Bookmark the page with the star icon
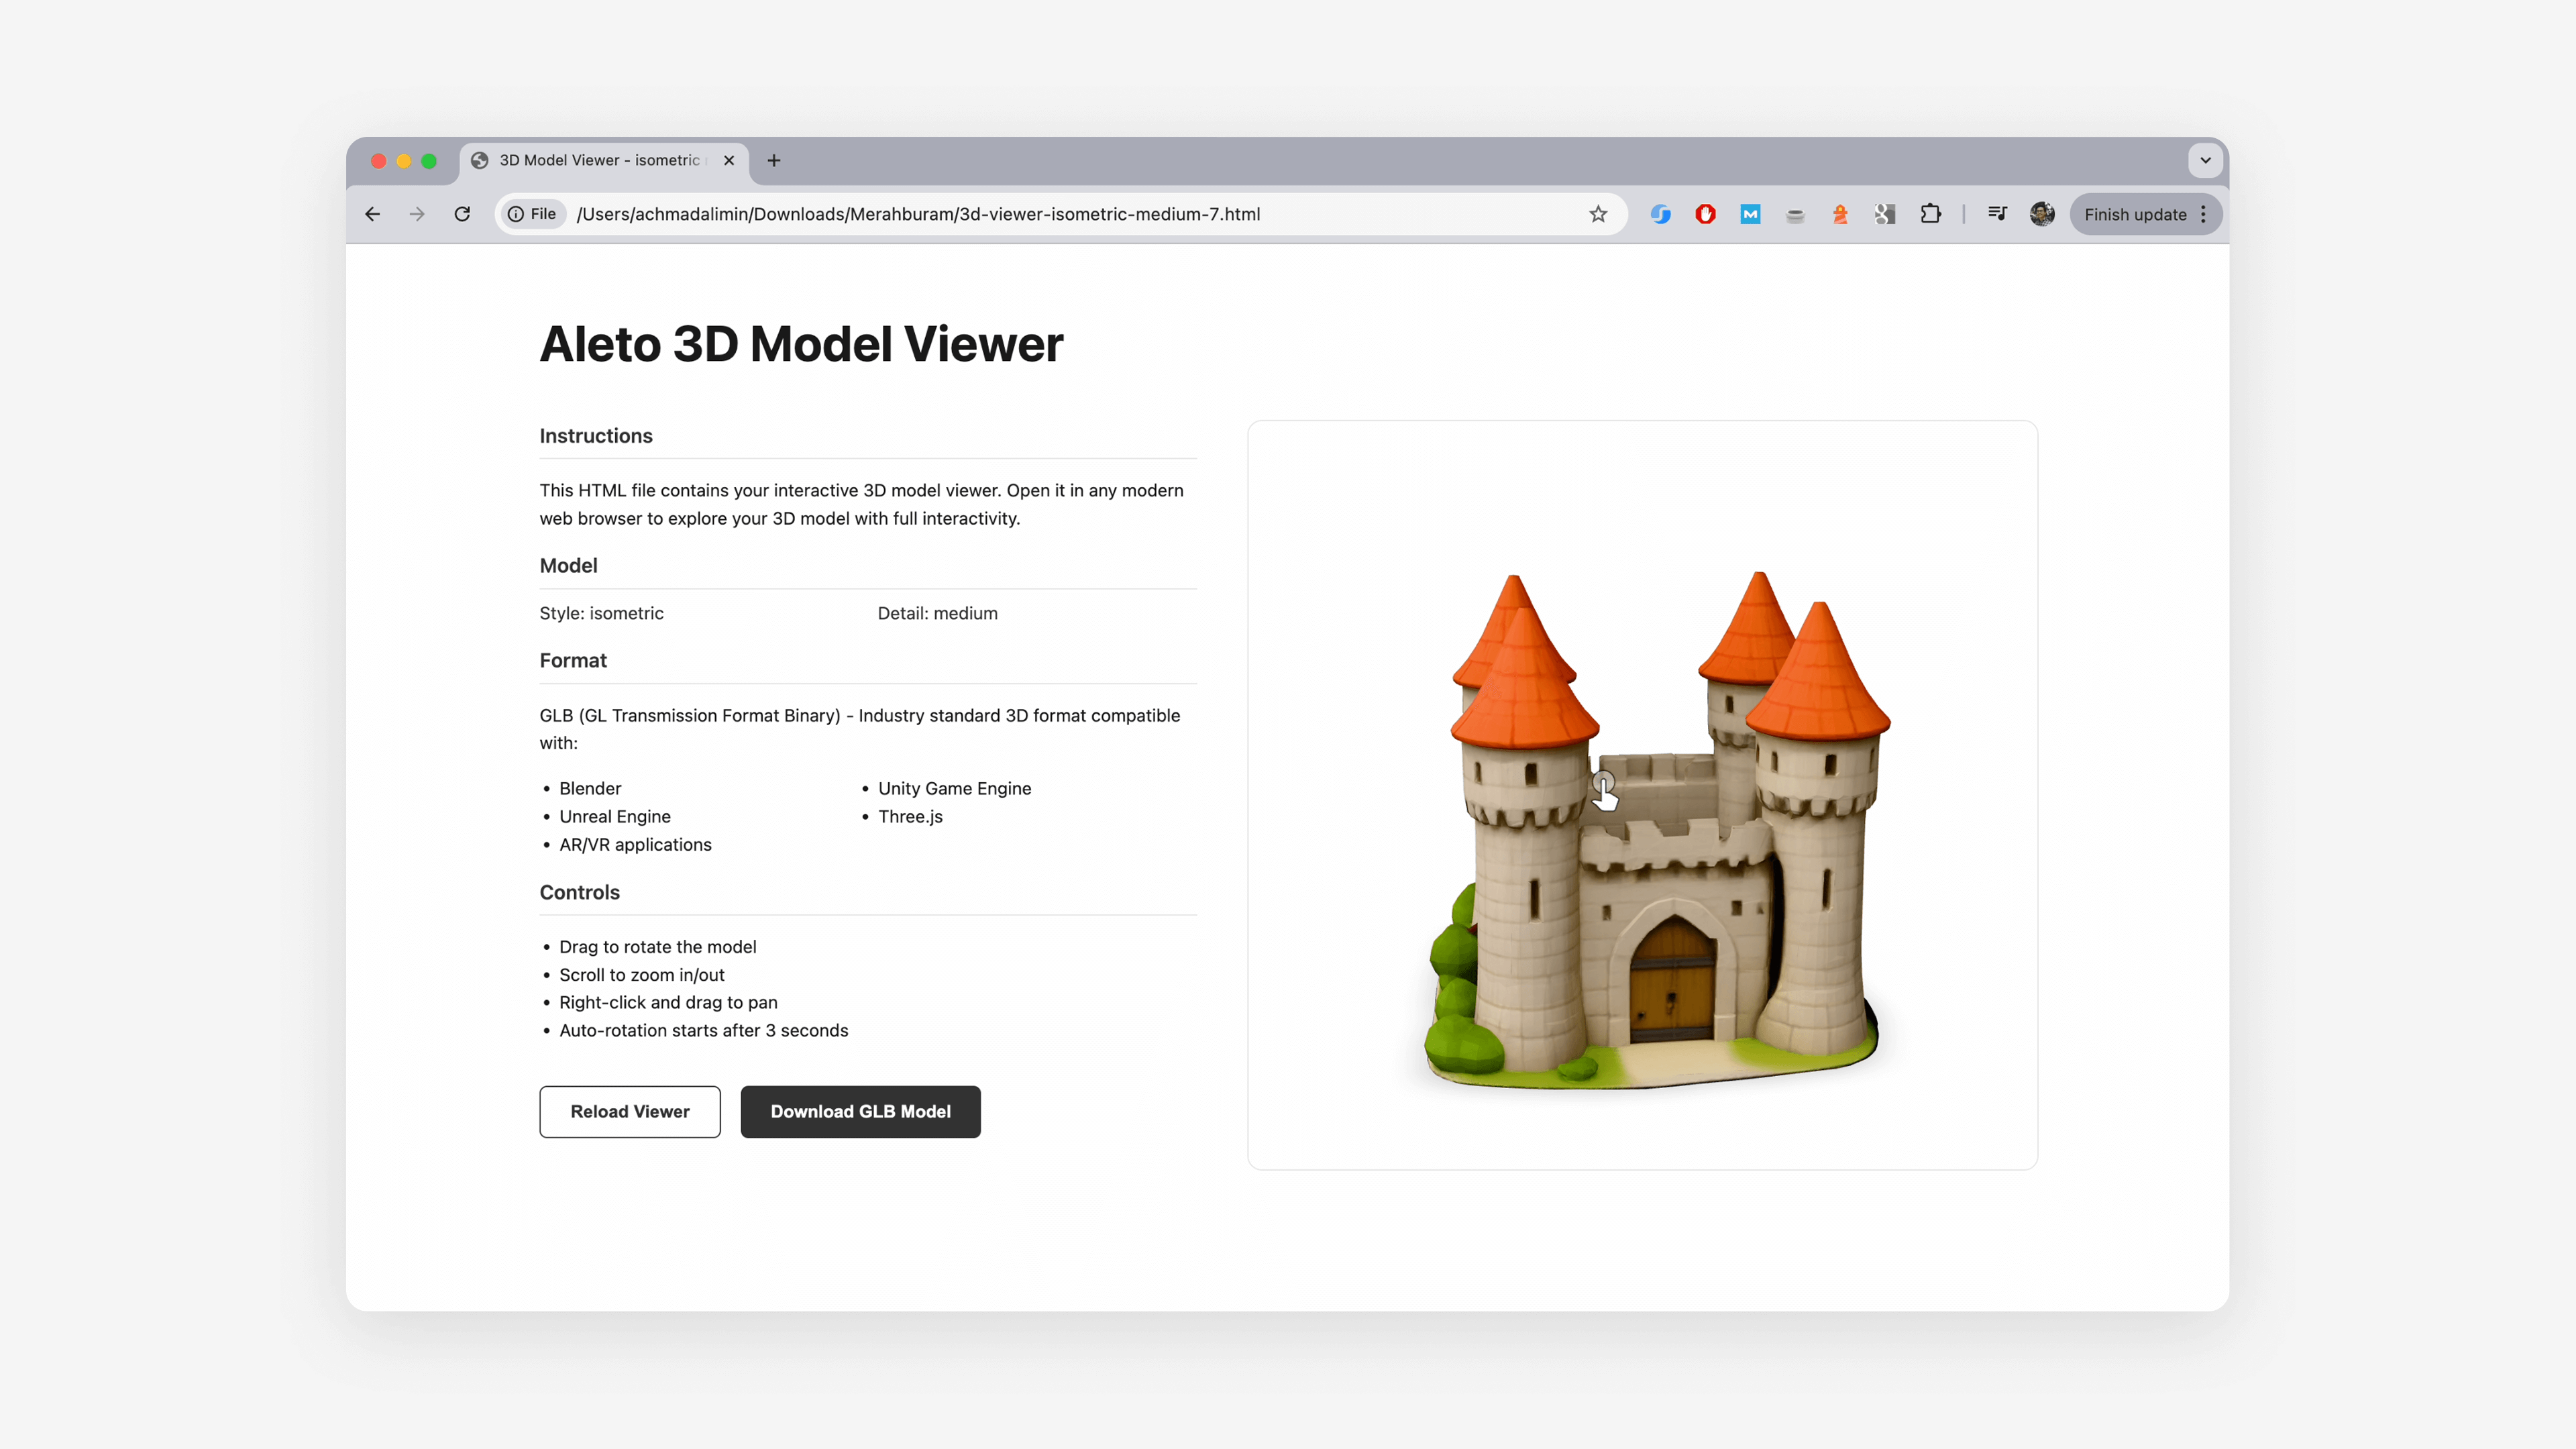This screenshot has height=1449, width=2576. (x=1598, y=214)
